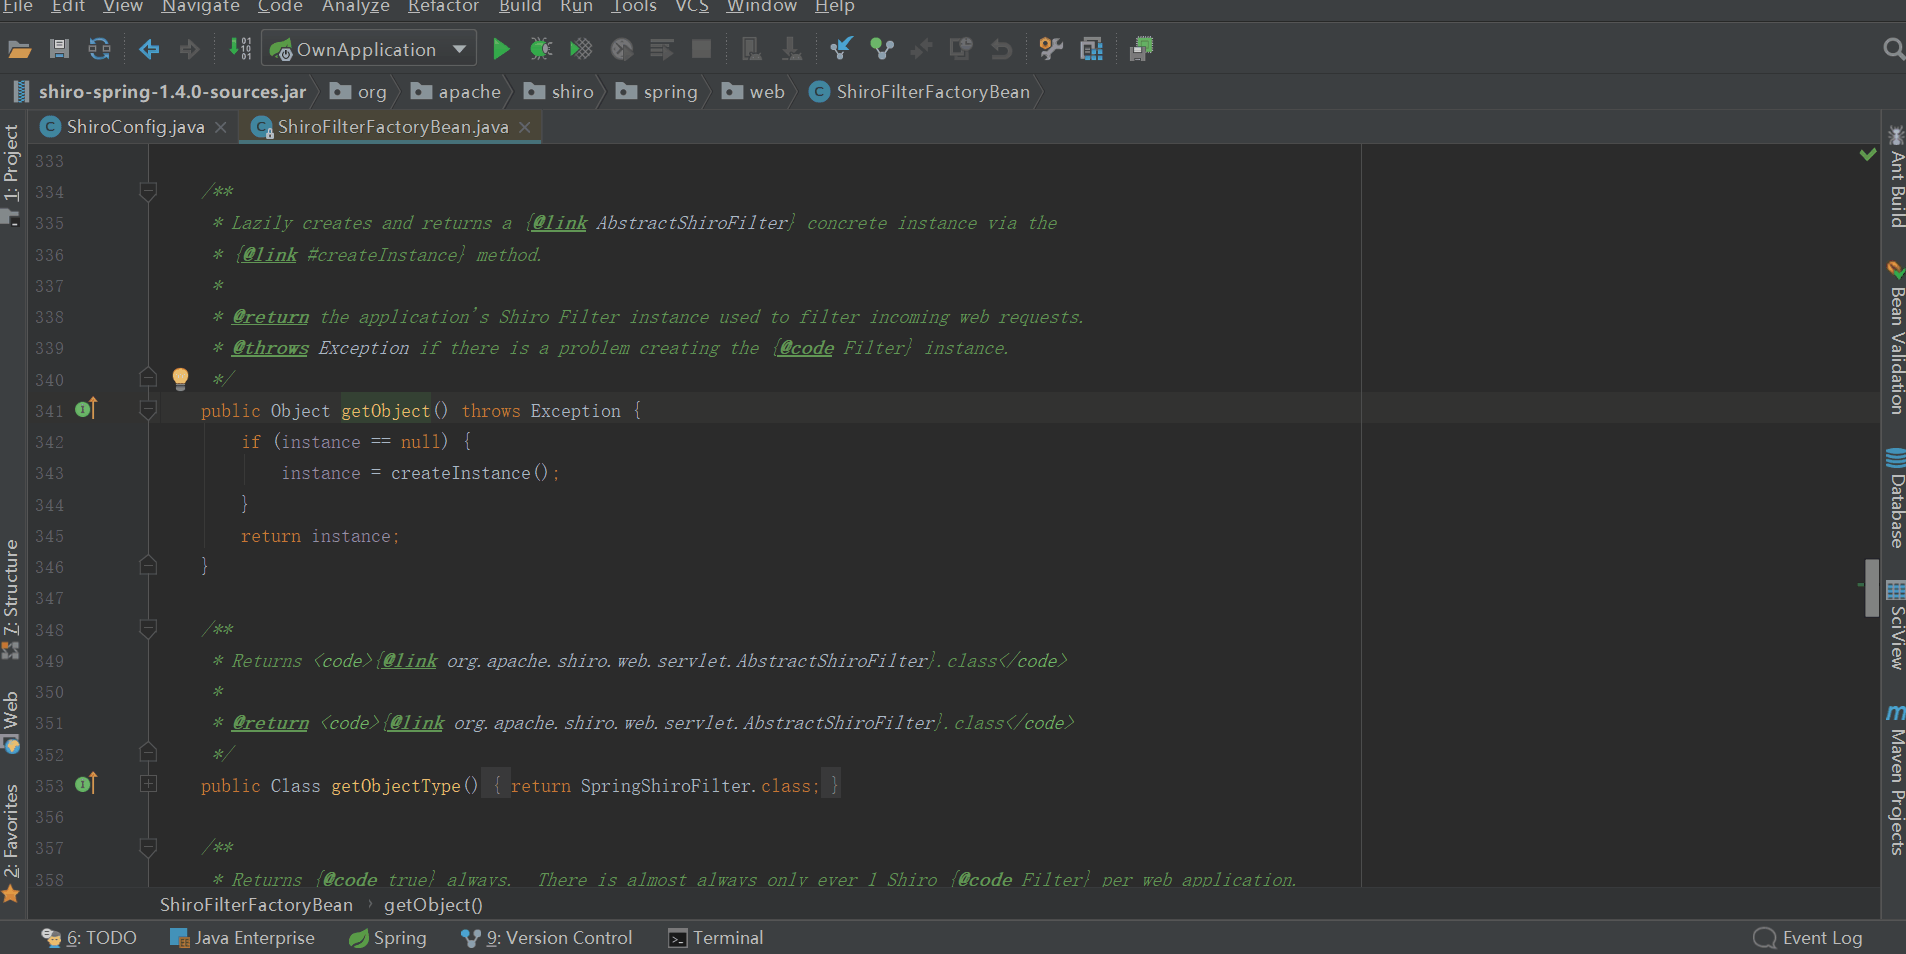Viewport: 1906px width, 954px height.
Task: Click the Synchronize refresh icon
Action: click(x=99, y=49)
